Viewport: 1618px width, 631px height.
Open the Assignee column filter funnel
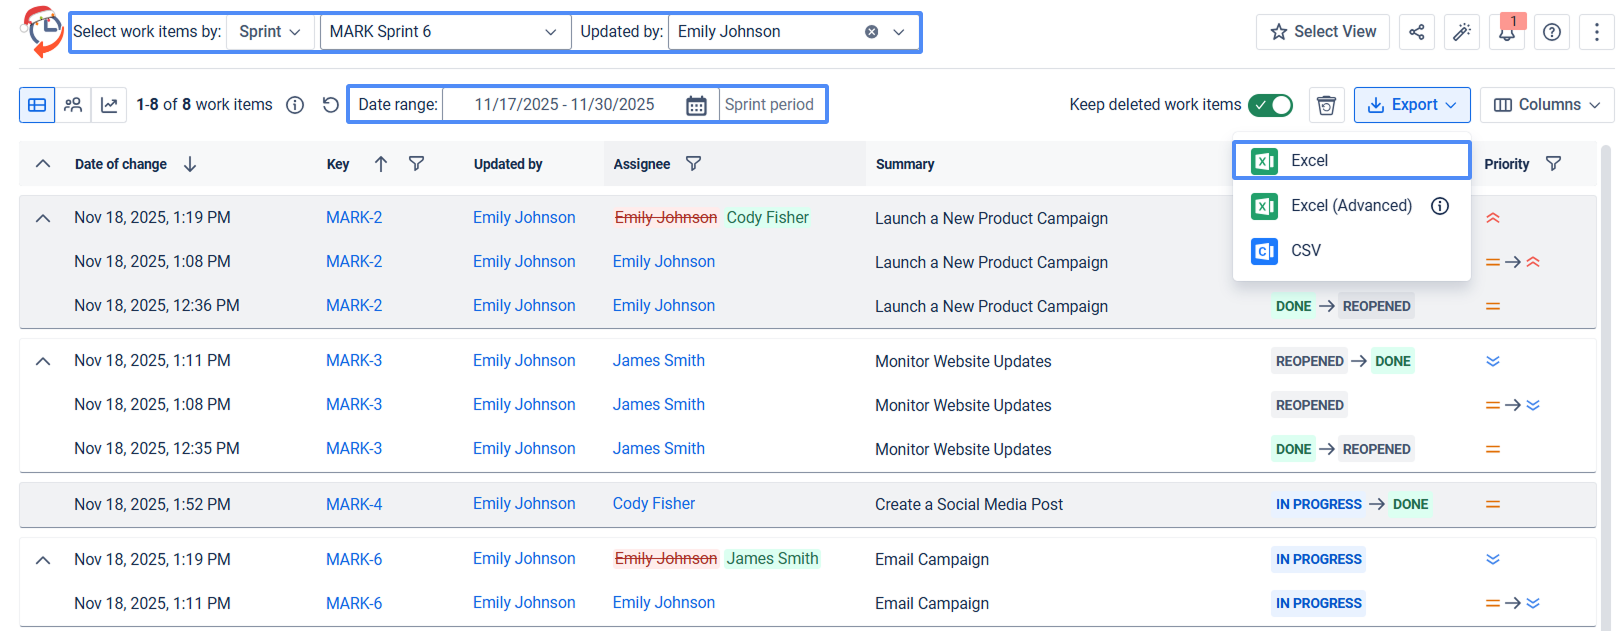point(693,164)
